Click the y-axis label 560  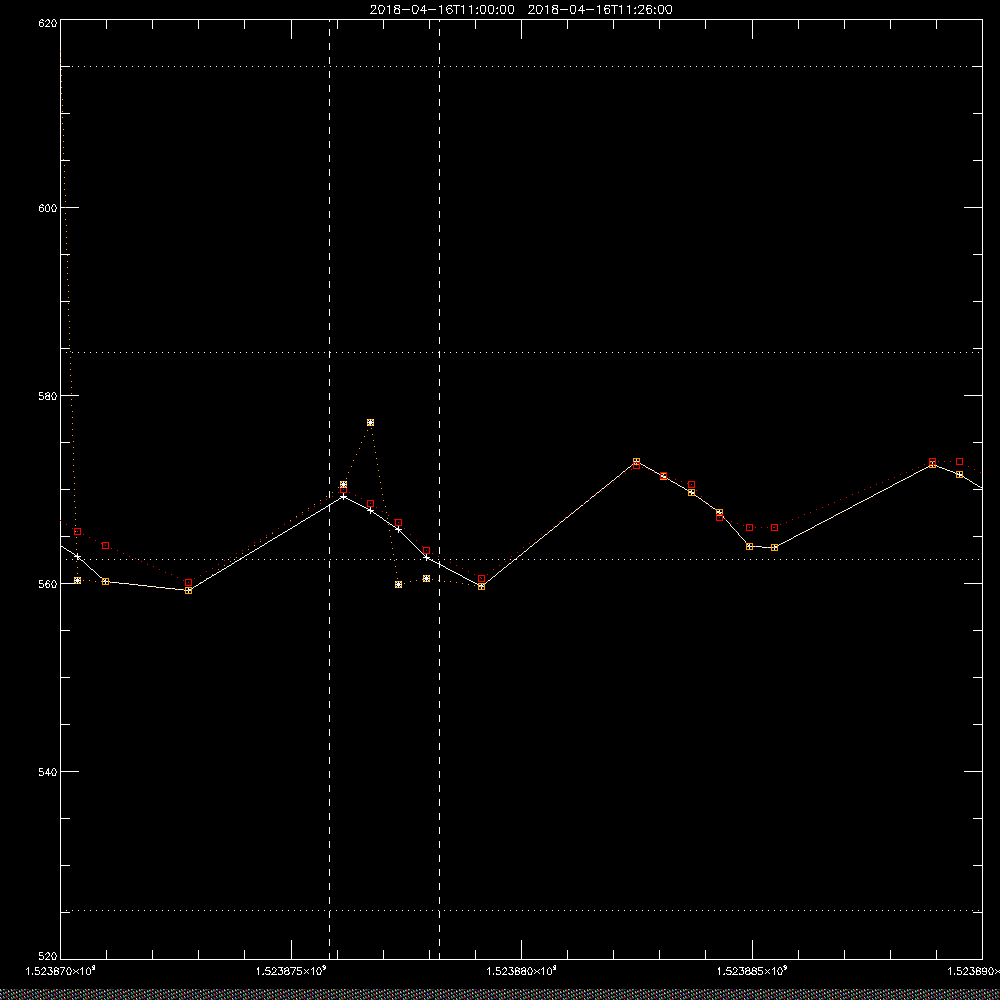tap(48, 584)
